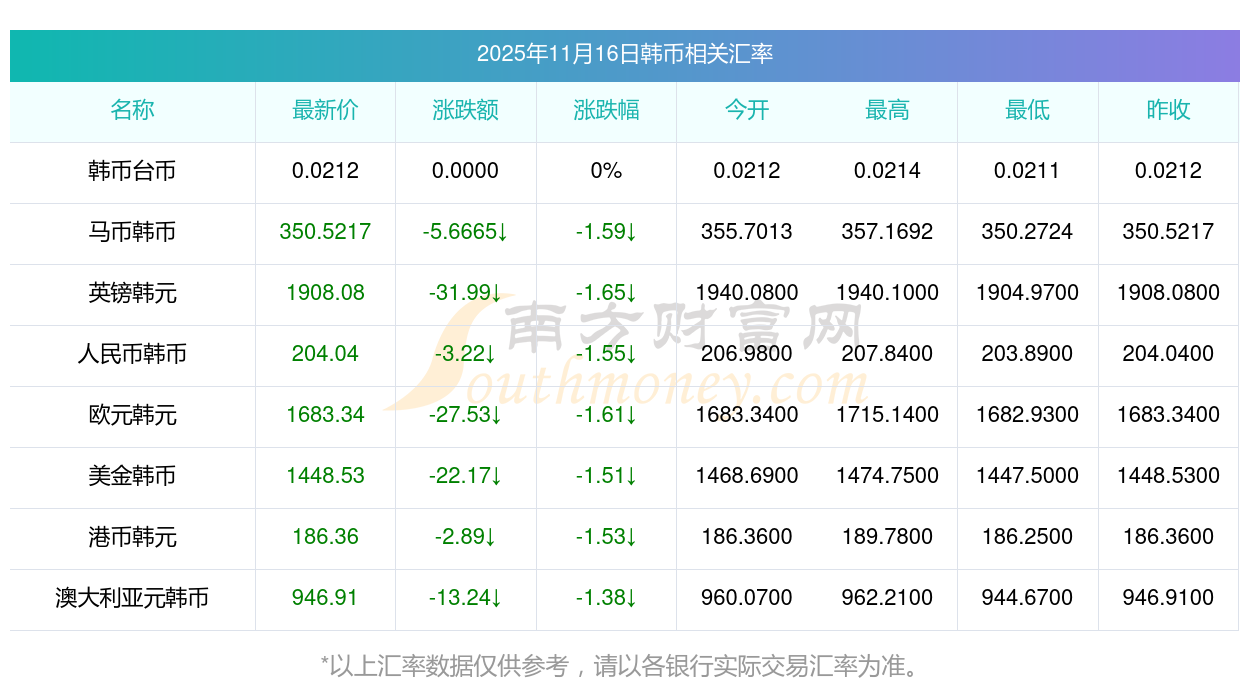Click the 今开 column header

click(x=747, y=110)
